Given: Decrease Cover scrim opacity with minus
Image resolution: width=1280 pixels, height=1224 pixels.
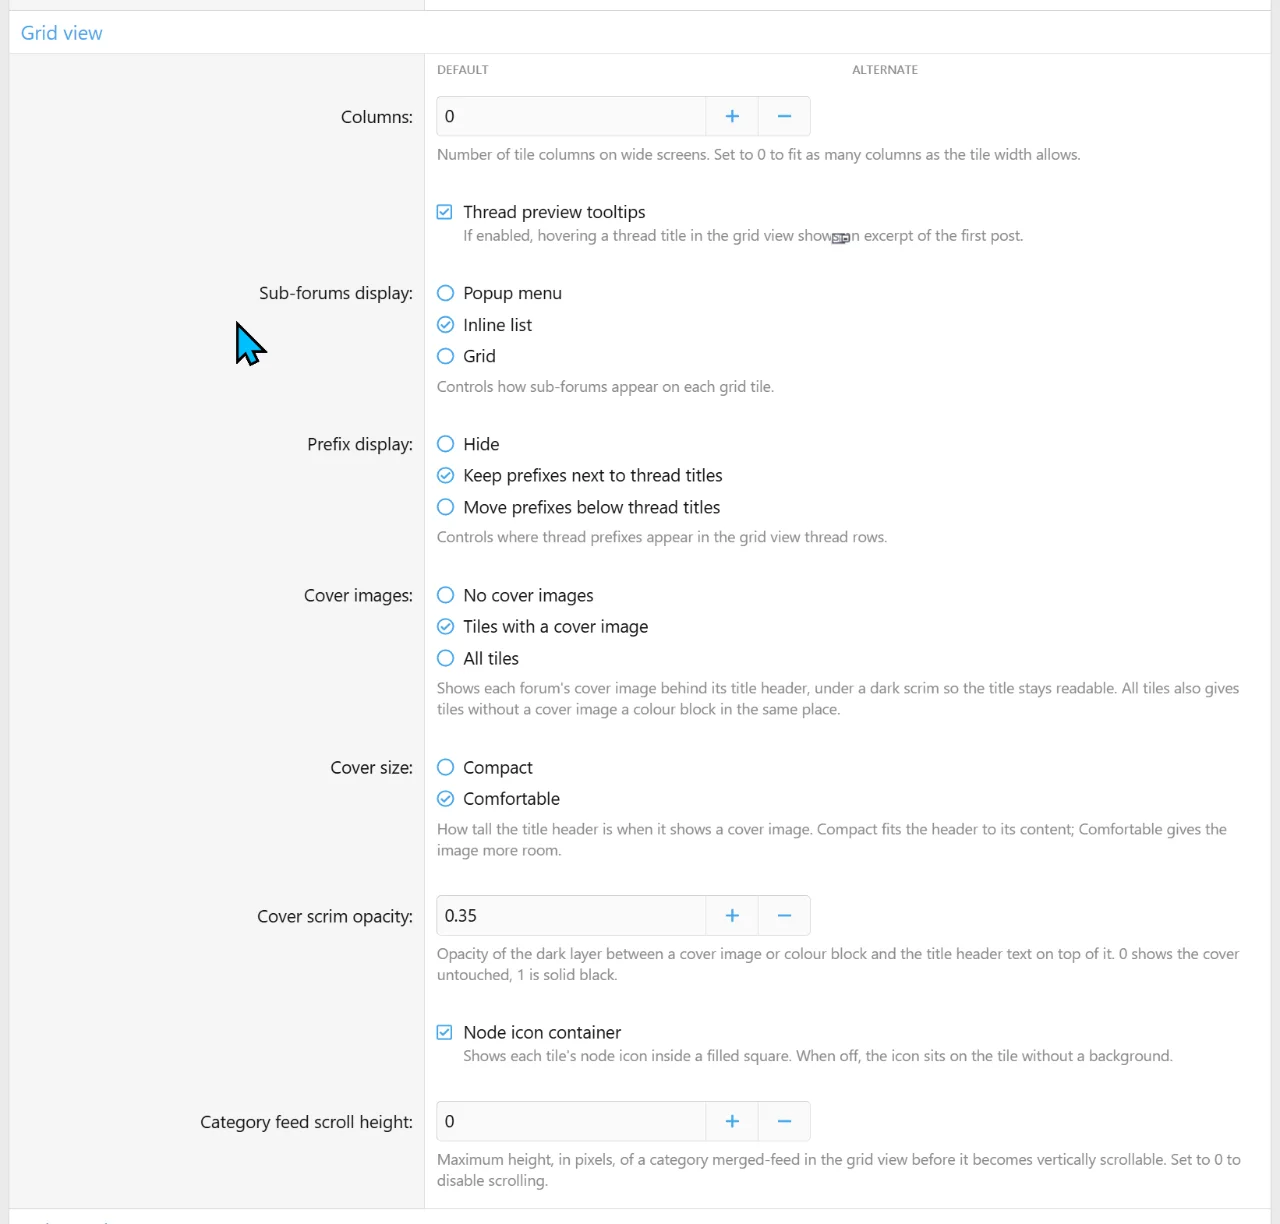Looking at the screenshot, I should pos(784,915).
